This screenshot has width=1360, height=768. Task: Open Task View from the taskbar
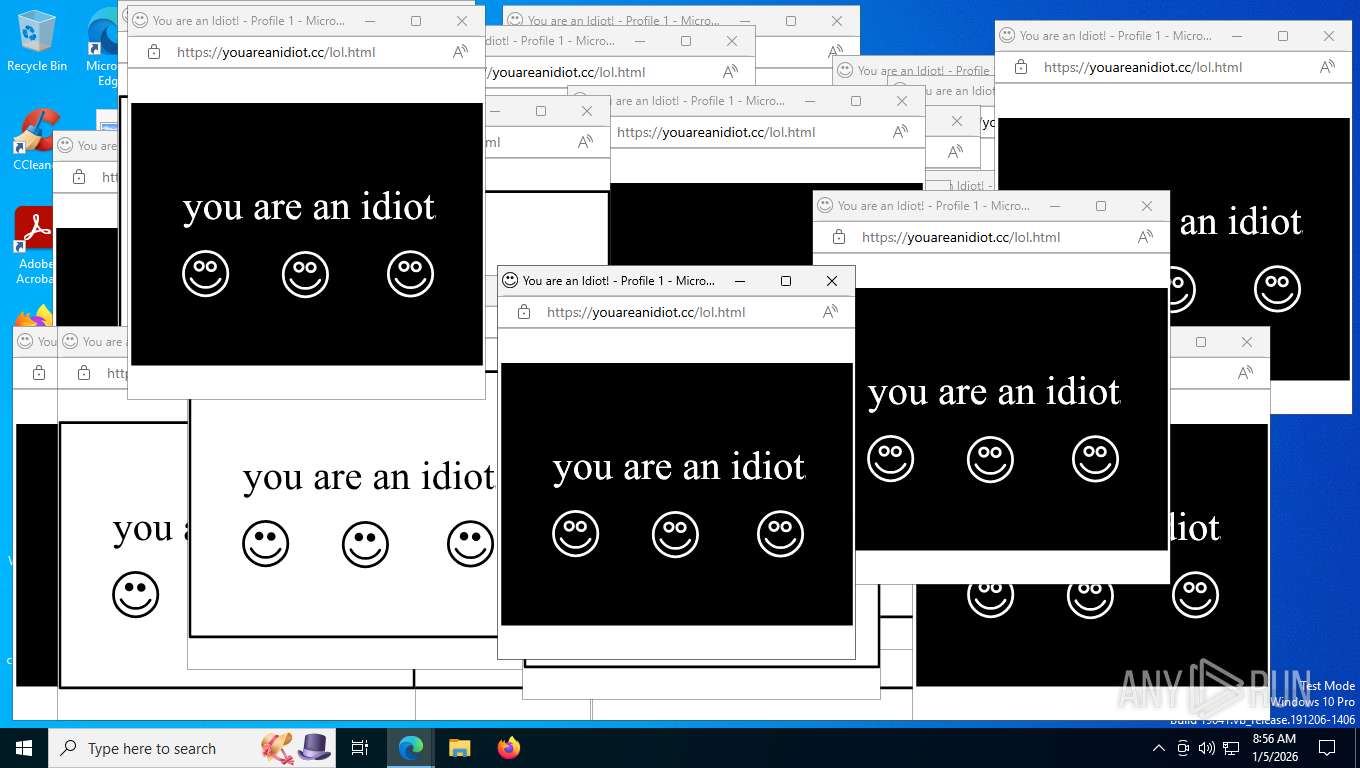360,748
